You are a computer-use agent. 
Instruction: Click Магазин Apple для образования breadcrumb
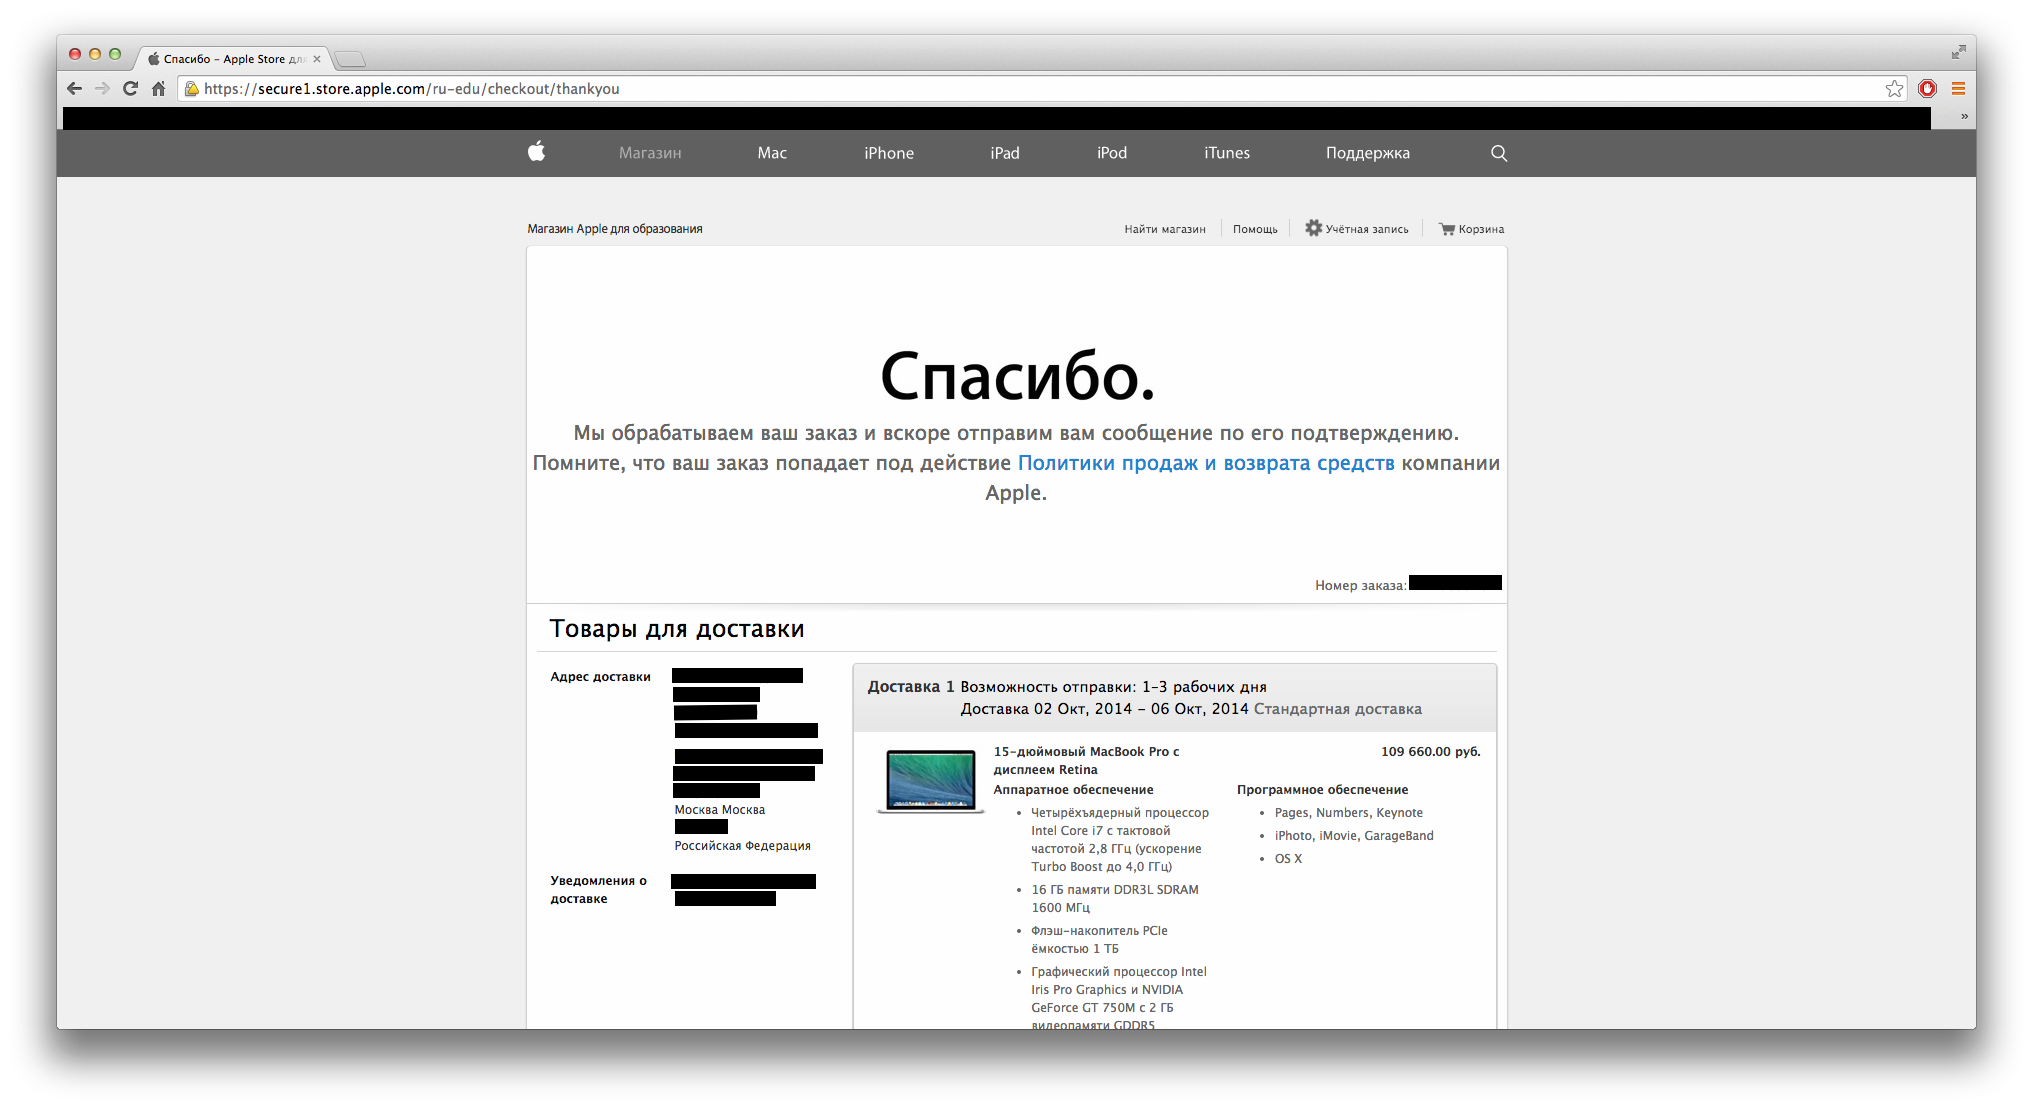point(615,229)
